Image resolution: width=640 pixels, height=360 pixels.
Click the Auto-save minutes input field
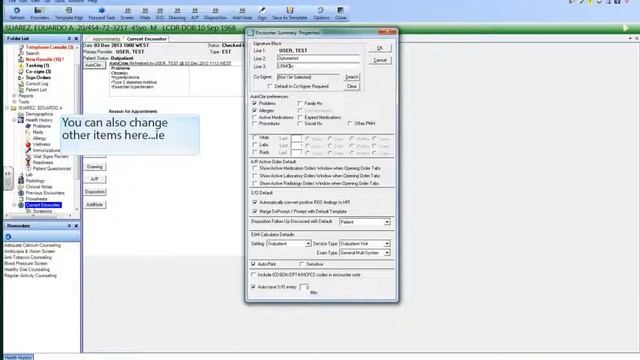coord(304,287)
